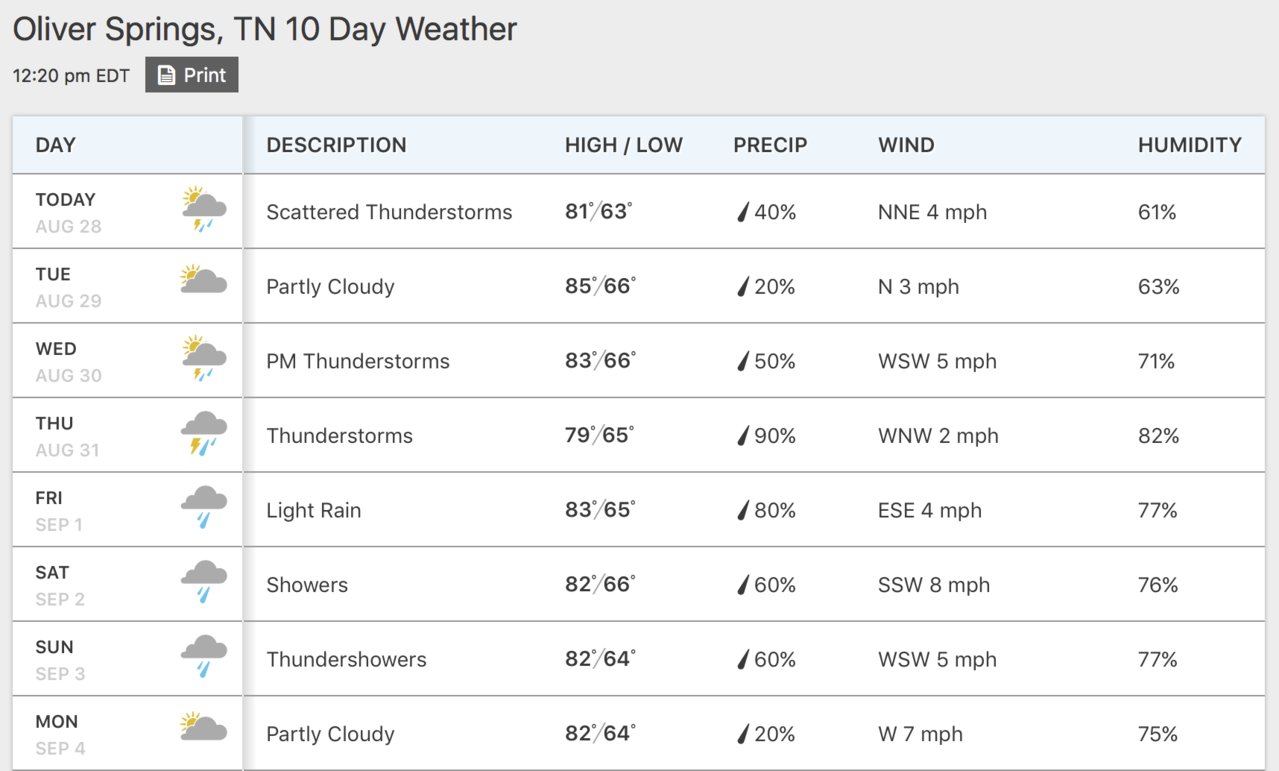Click the raindrop icon next to 90% precip
The image size is (1279, 771).
pos(743,436)
